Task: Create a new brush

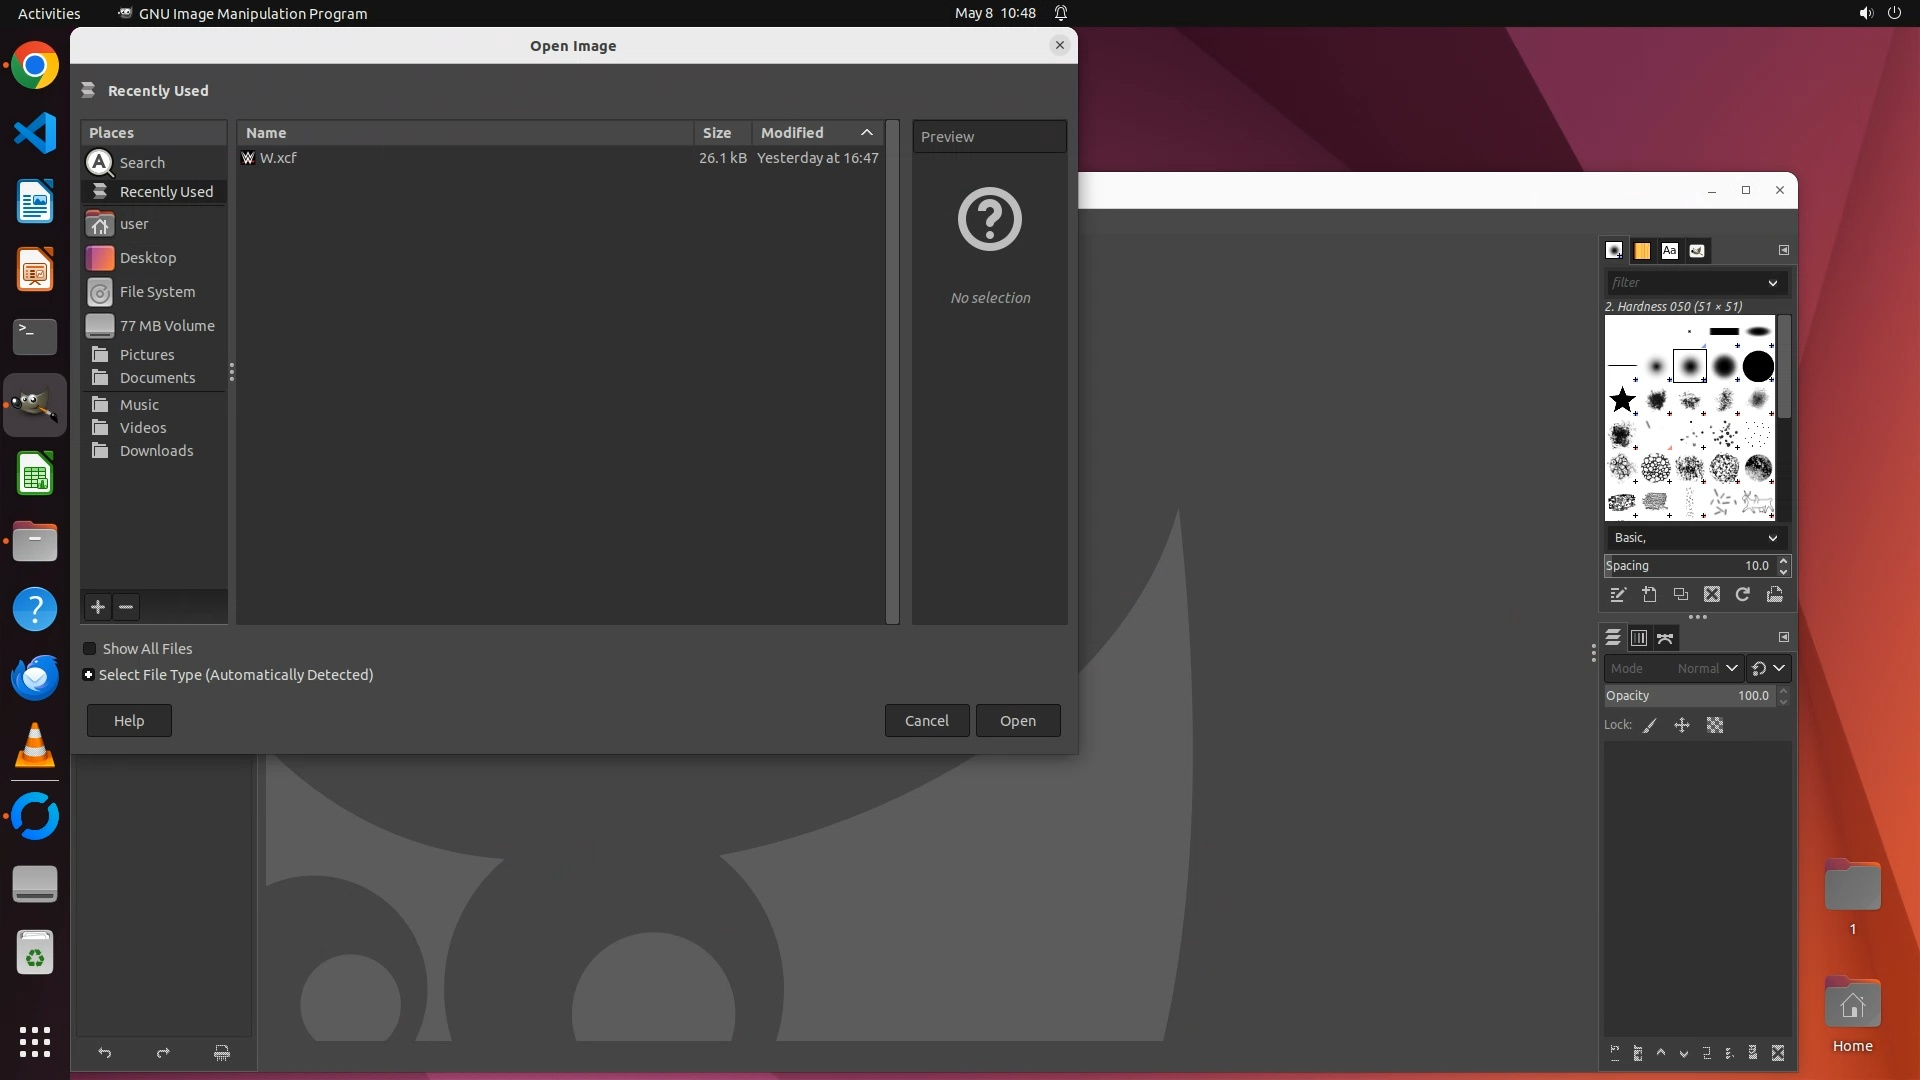Action: pyautogui.click(x=1649, y=595)
